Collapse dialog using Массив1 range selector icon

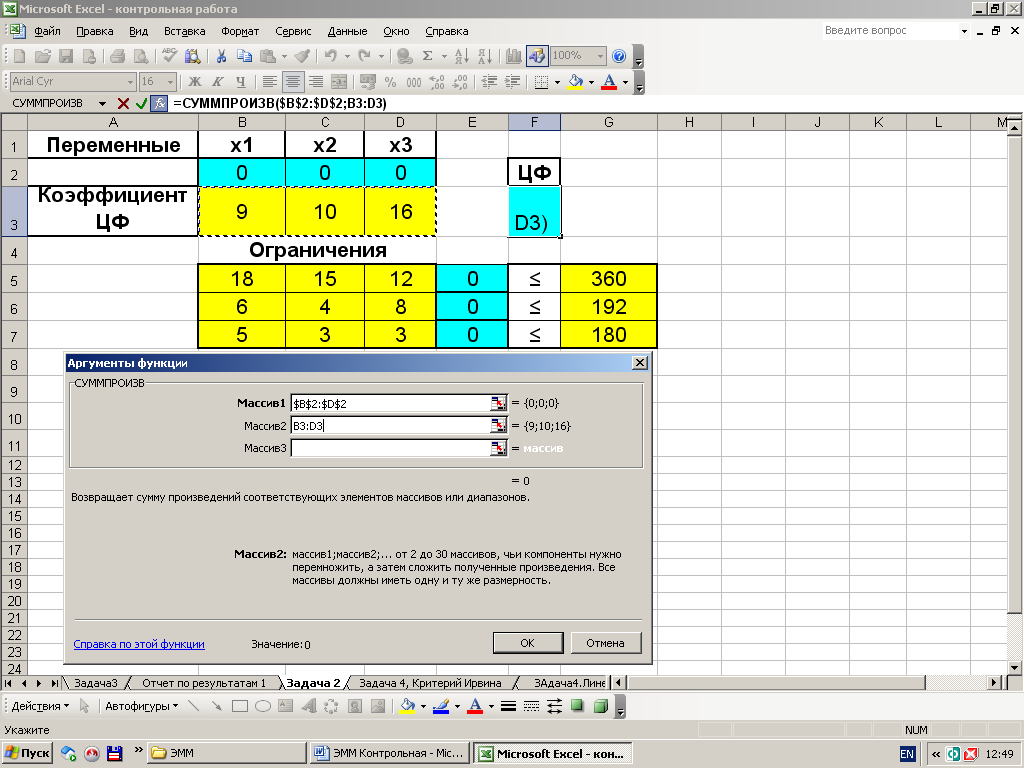coord(498,402)
